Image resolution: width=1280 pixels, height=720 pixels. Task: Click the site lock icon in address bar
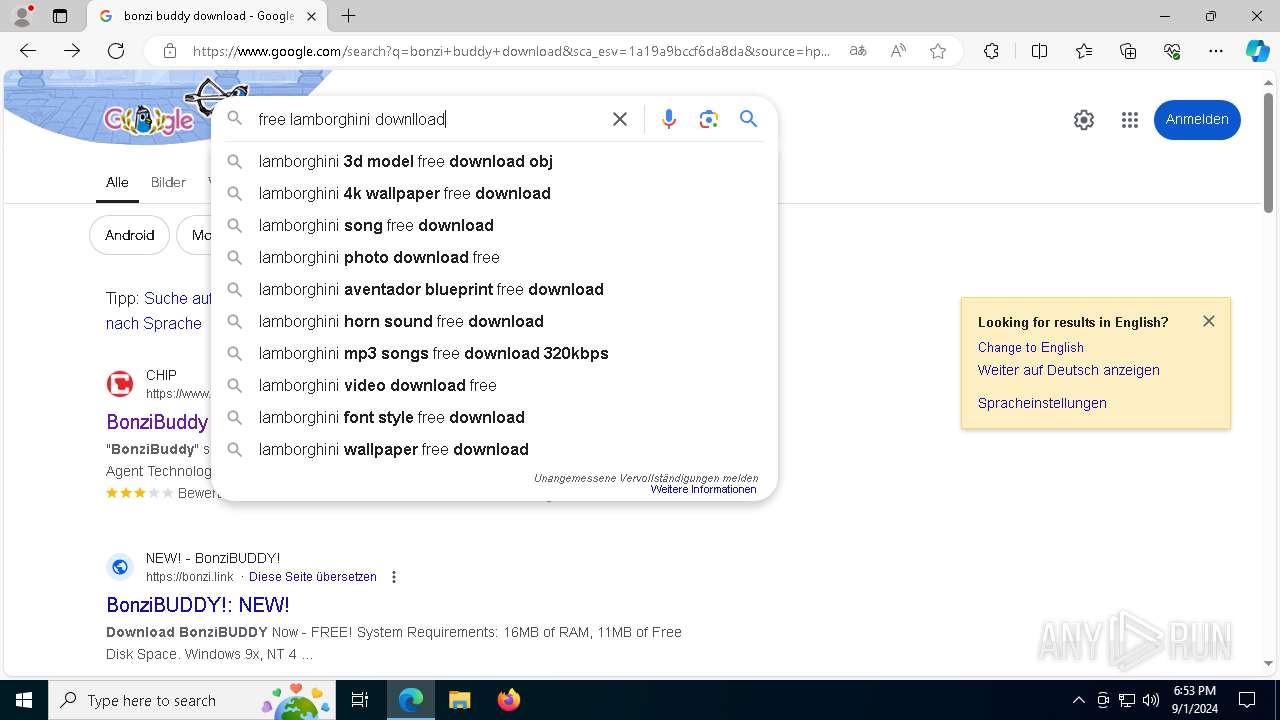(x=170, y=51)
